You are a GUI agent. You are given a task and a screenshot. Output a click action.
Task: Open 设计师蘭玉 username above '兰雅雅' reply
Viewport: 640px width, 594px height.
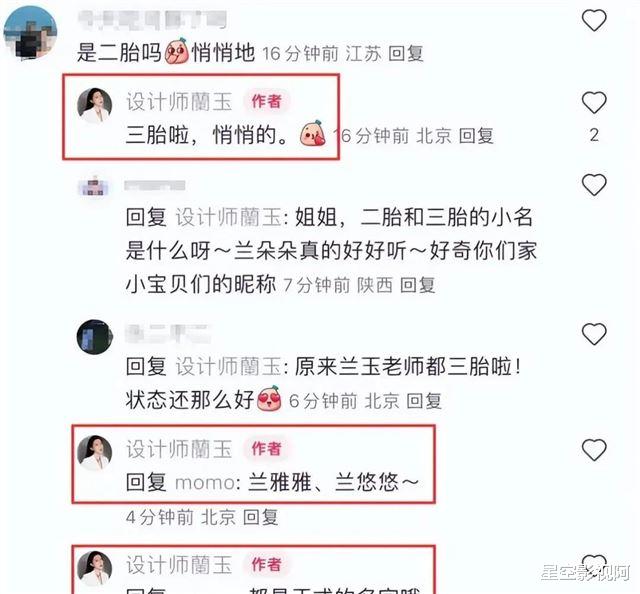coord(179,449)
